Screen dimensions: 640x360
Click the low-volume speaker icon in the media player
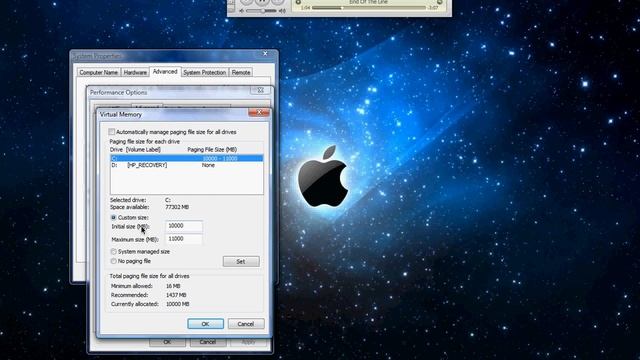[x=241, y=11]
